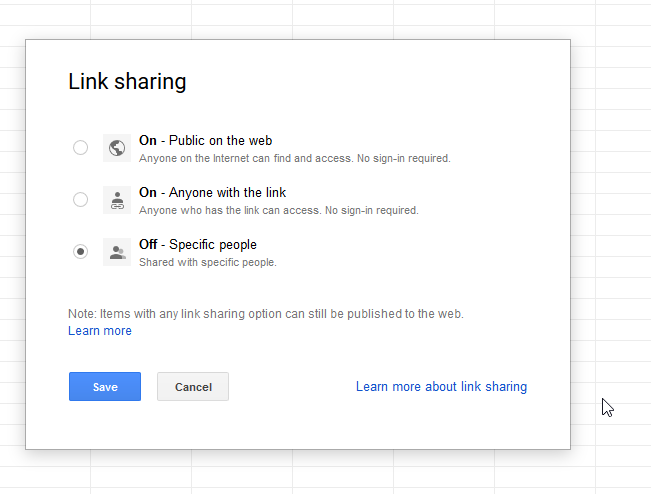Select the Off - Specific people radio button
651x494 pixels.
(80, 252)
